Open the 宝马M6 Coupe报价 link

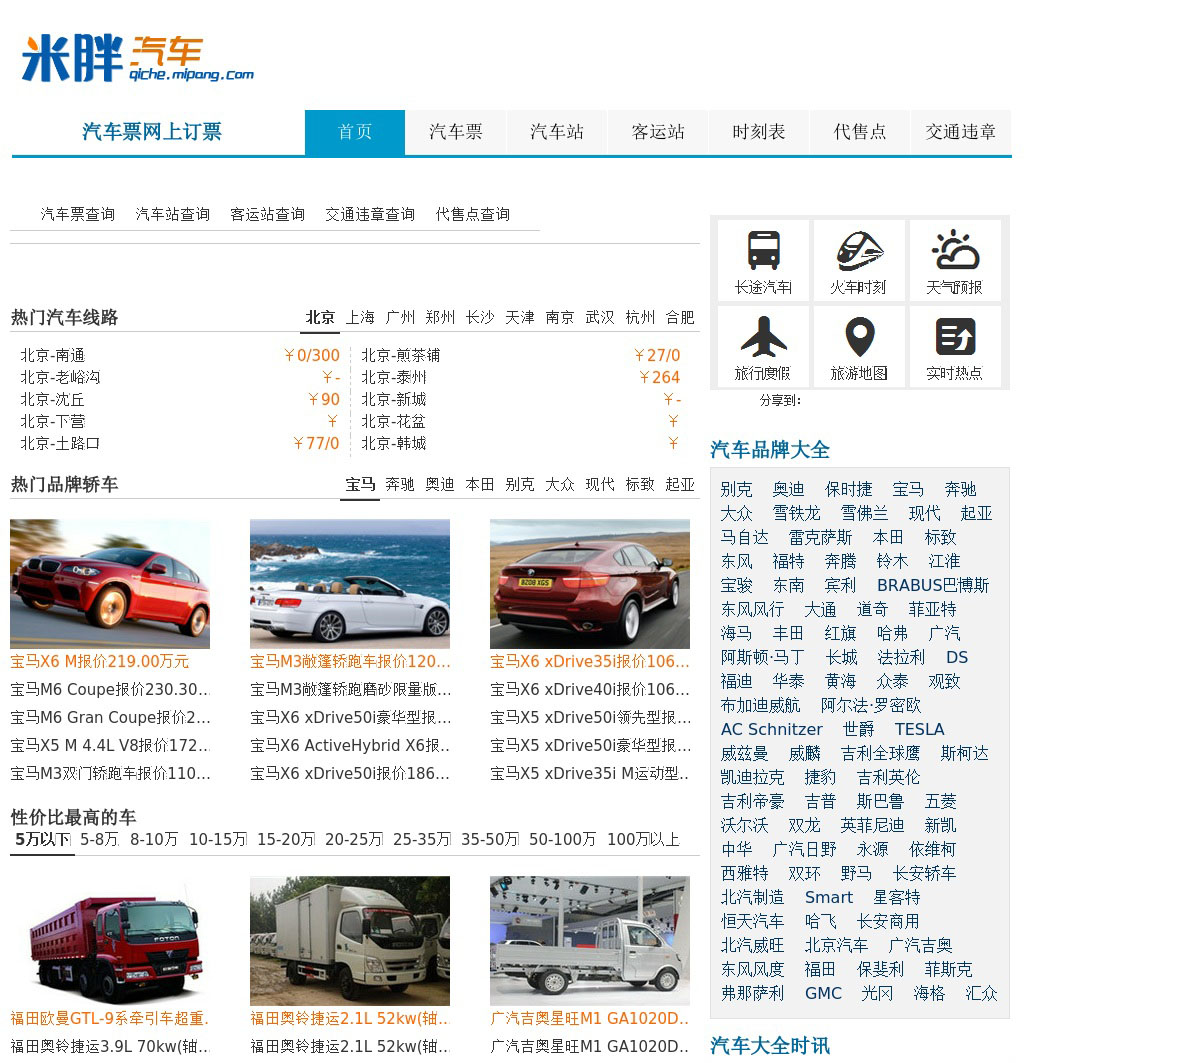(x=110, y=689)
